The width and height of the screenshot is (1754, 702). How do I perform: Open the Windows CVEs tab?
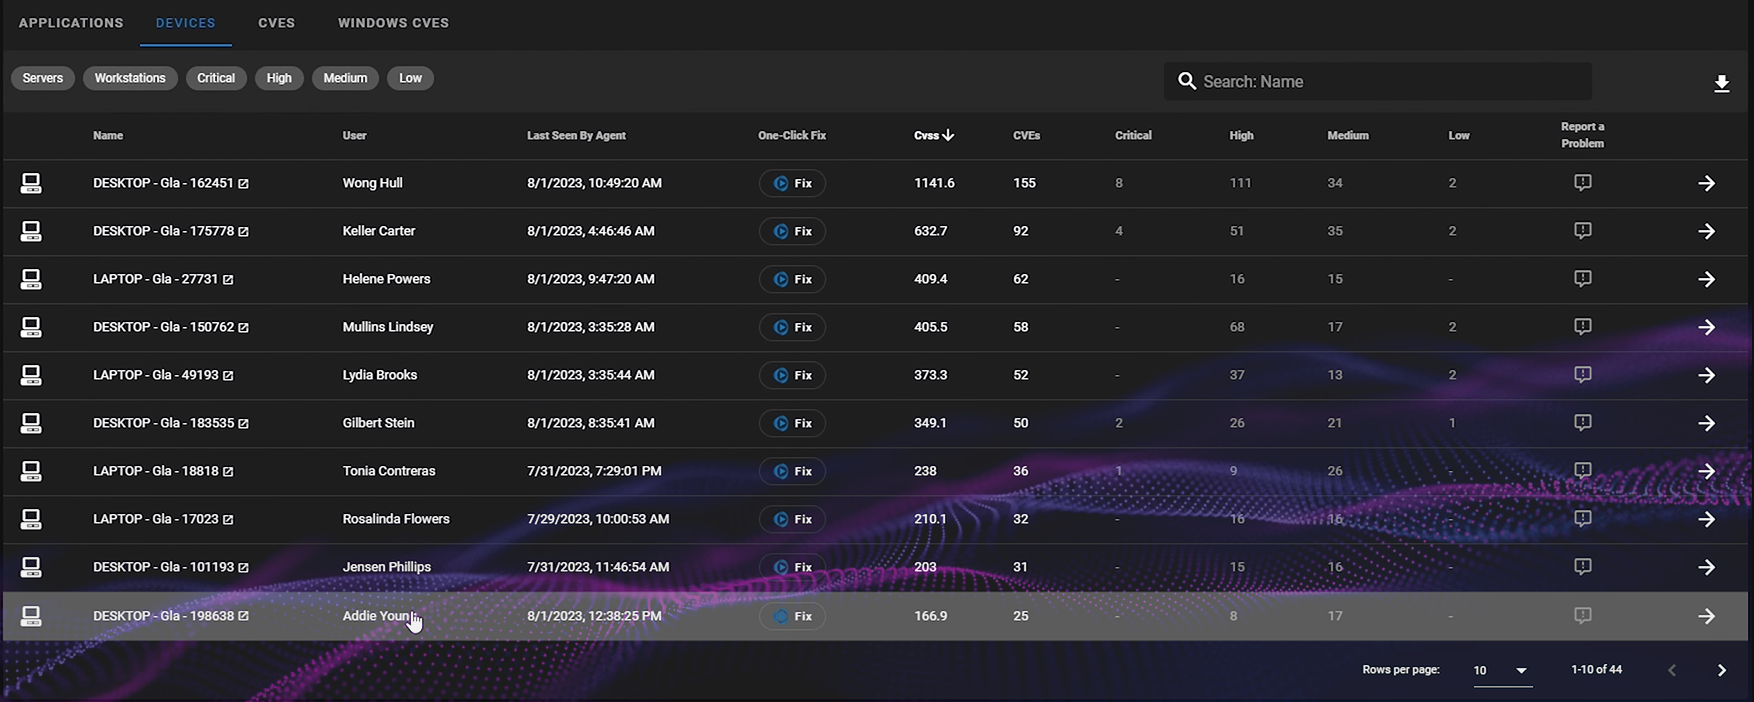tap(393, 23)
